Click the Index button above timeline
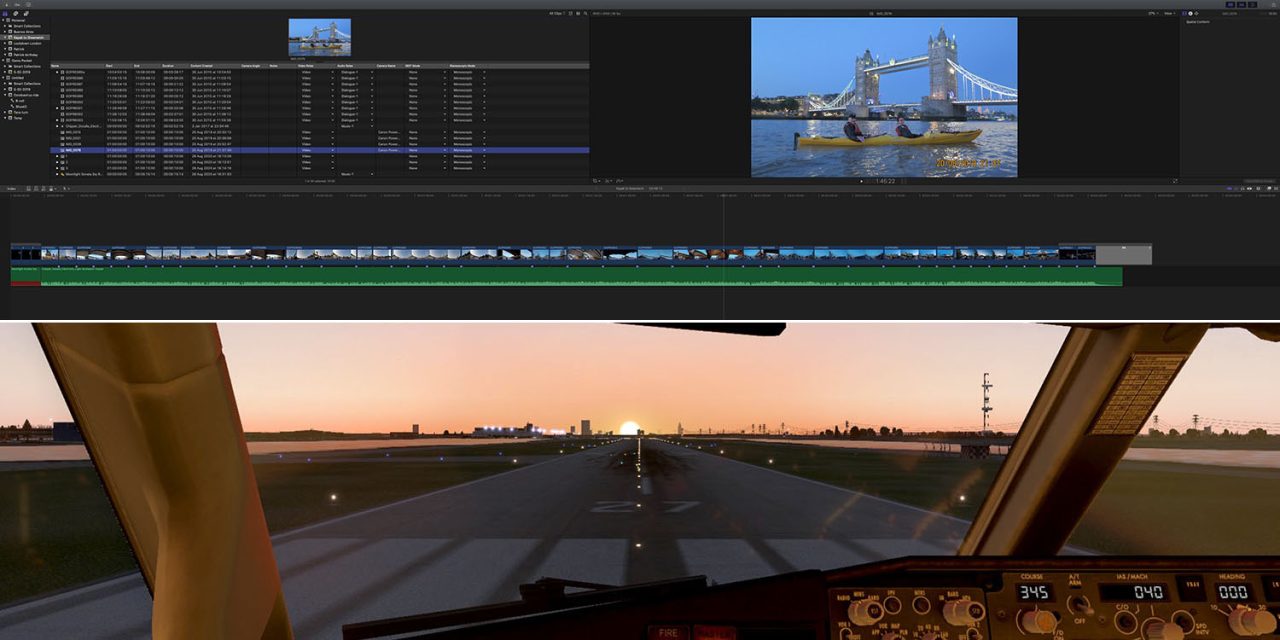The width and height of the screenshot is (1280, 640). [12, 188]
